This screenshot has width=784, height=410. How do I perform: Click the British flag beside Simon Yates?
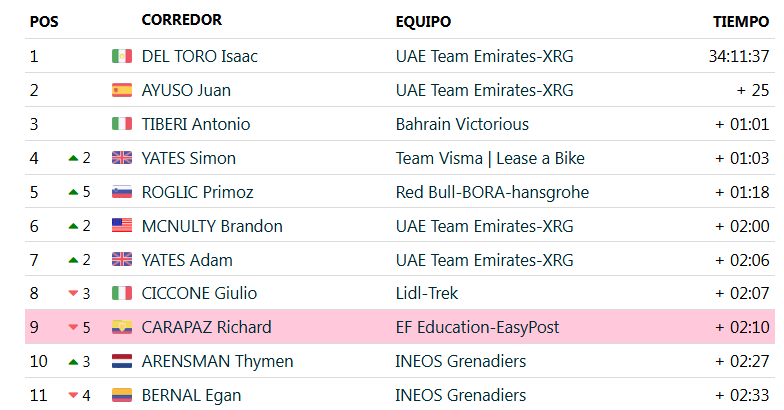pos(122,158)
